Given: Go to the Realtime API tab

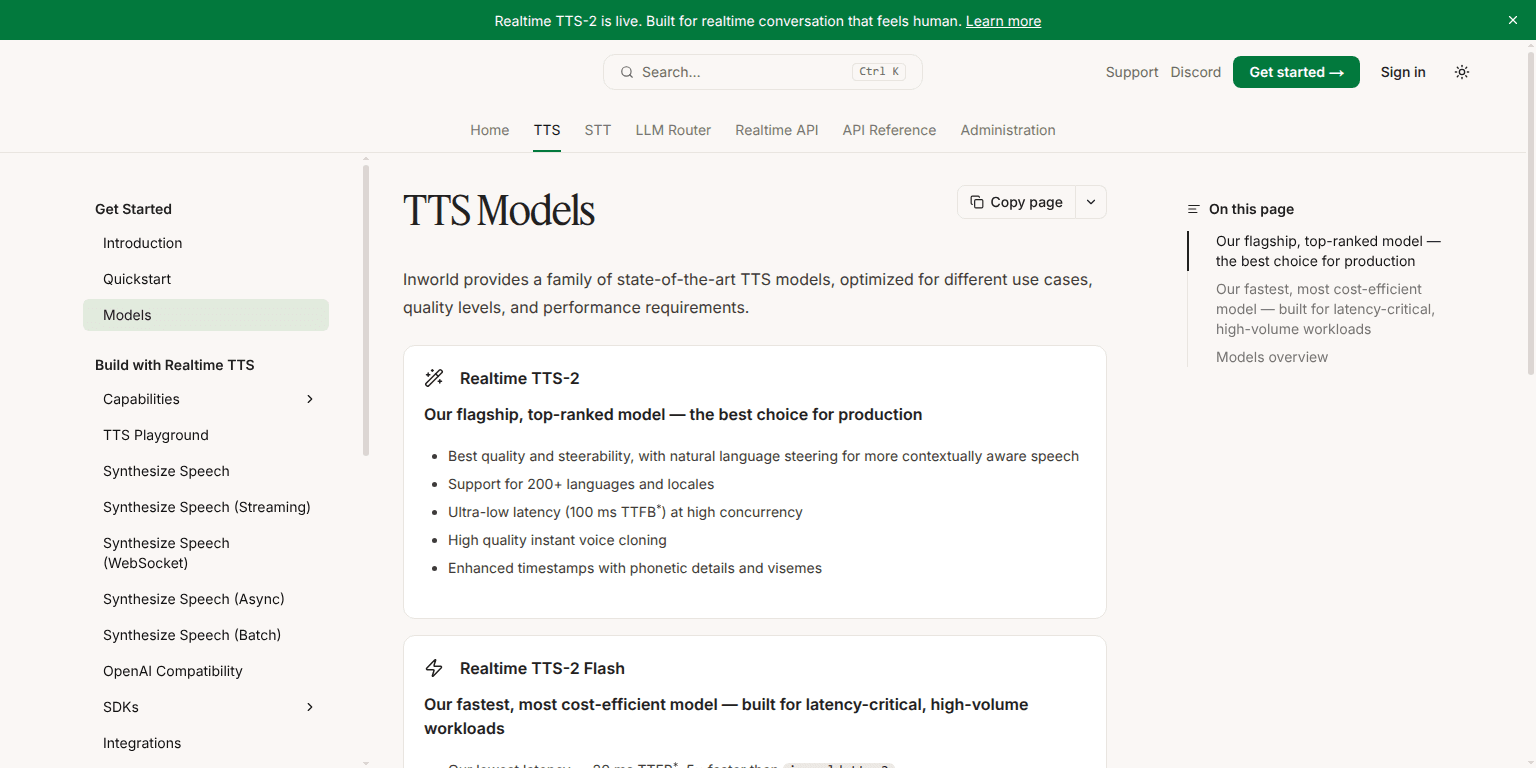Looking at the screenshot, I should pyautogui.click(x=777, y=130).
